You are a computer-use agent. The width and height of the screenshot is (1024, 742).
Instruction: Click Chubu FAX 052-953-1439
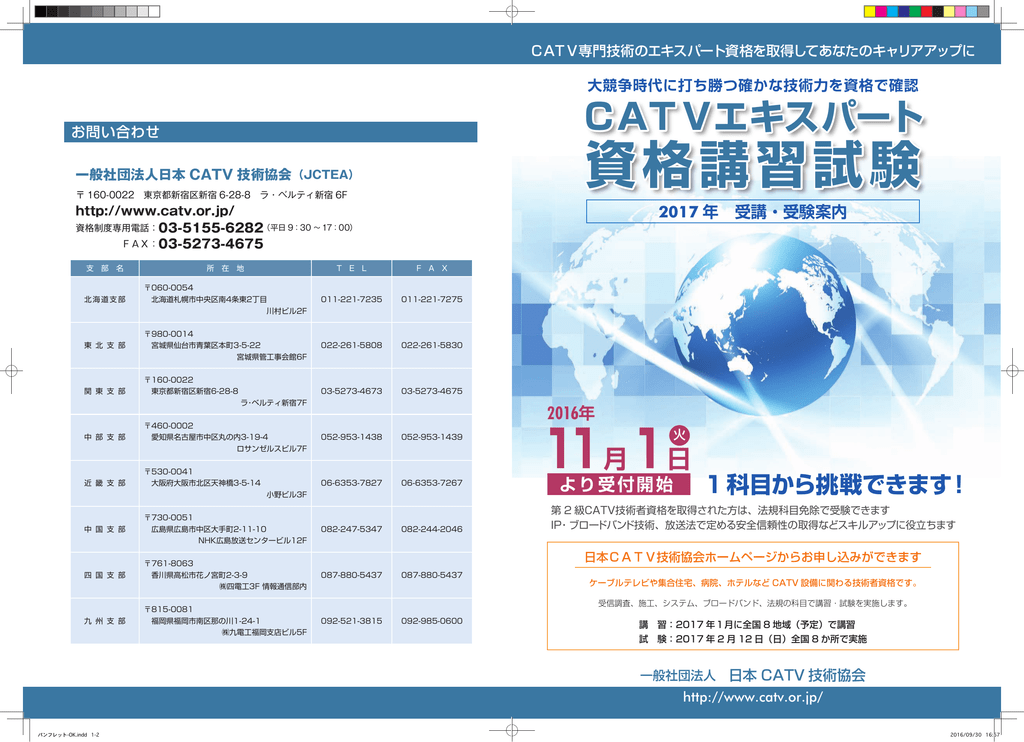pos(432,437)
